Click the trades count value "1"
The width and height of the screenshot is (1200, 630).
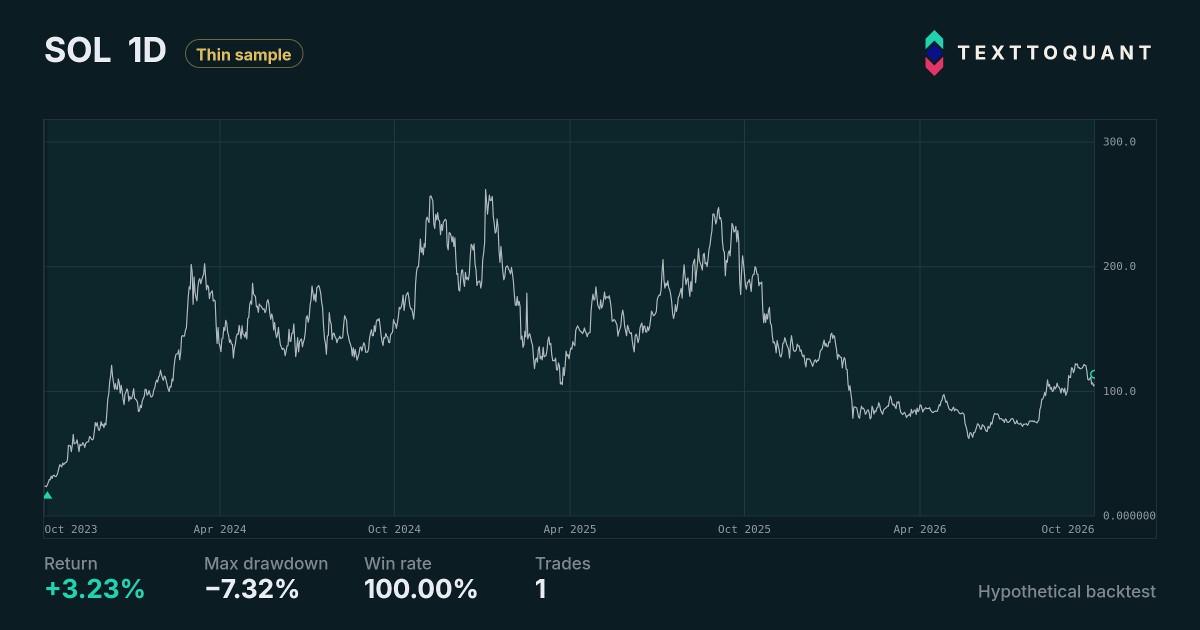click(541, 590)
